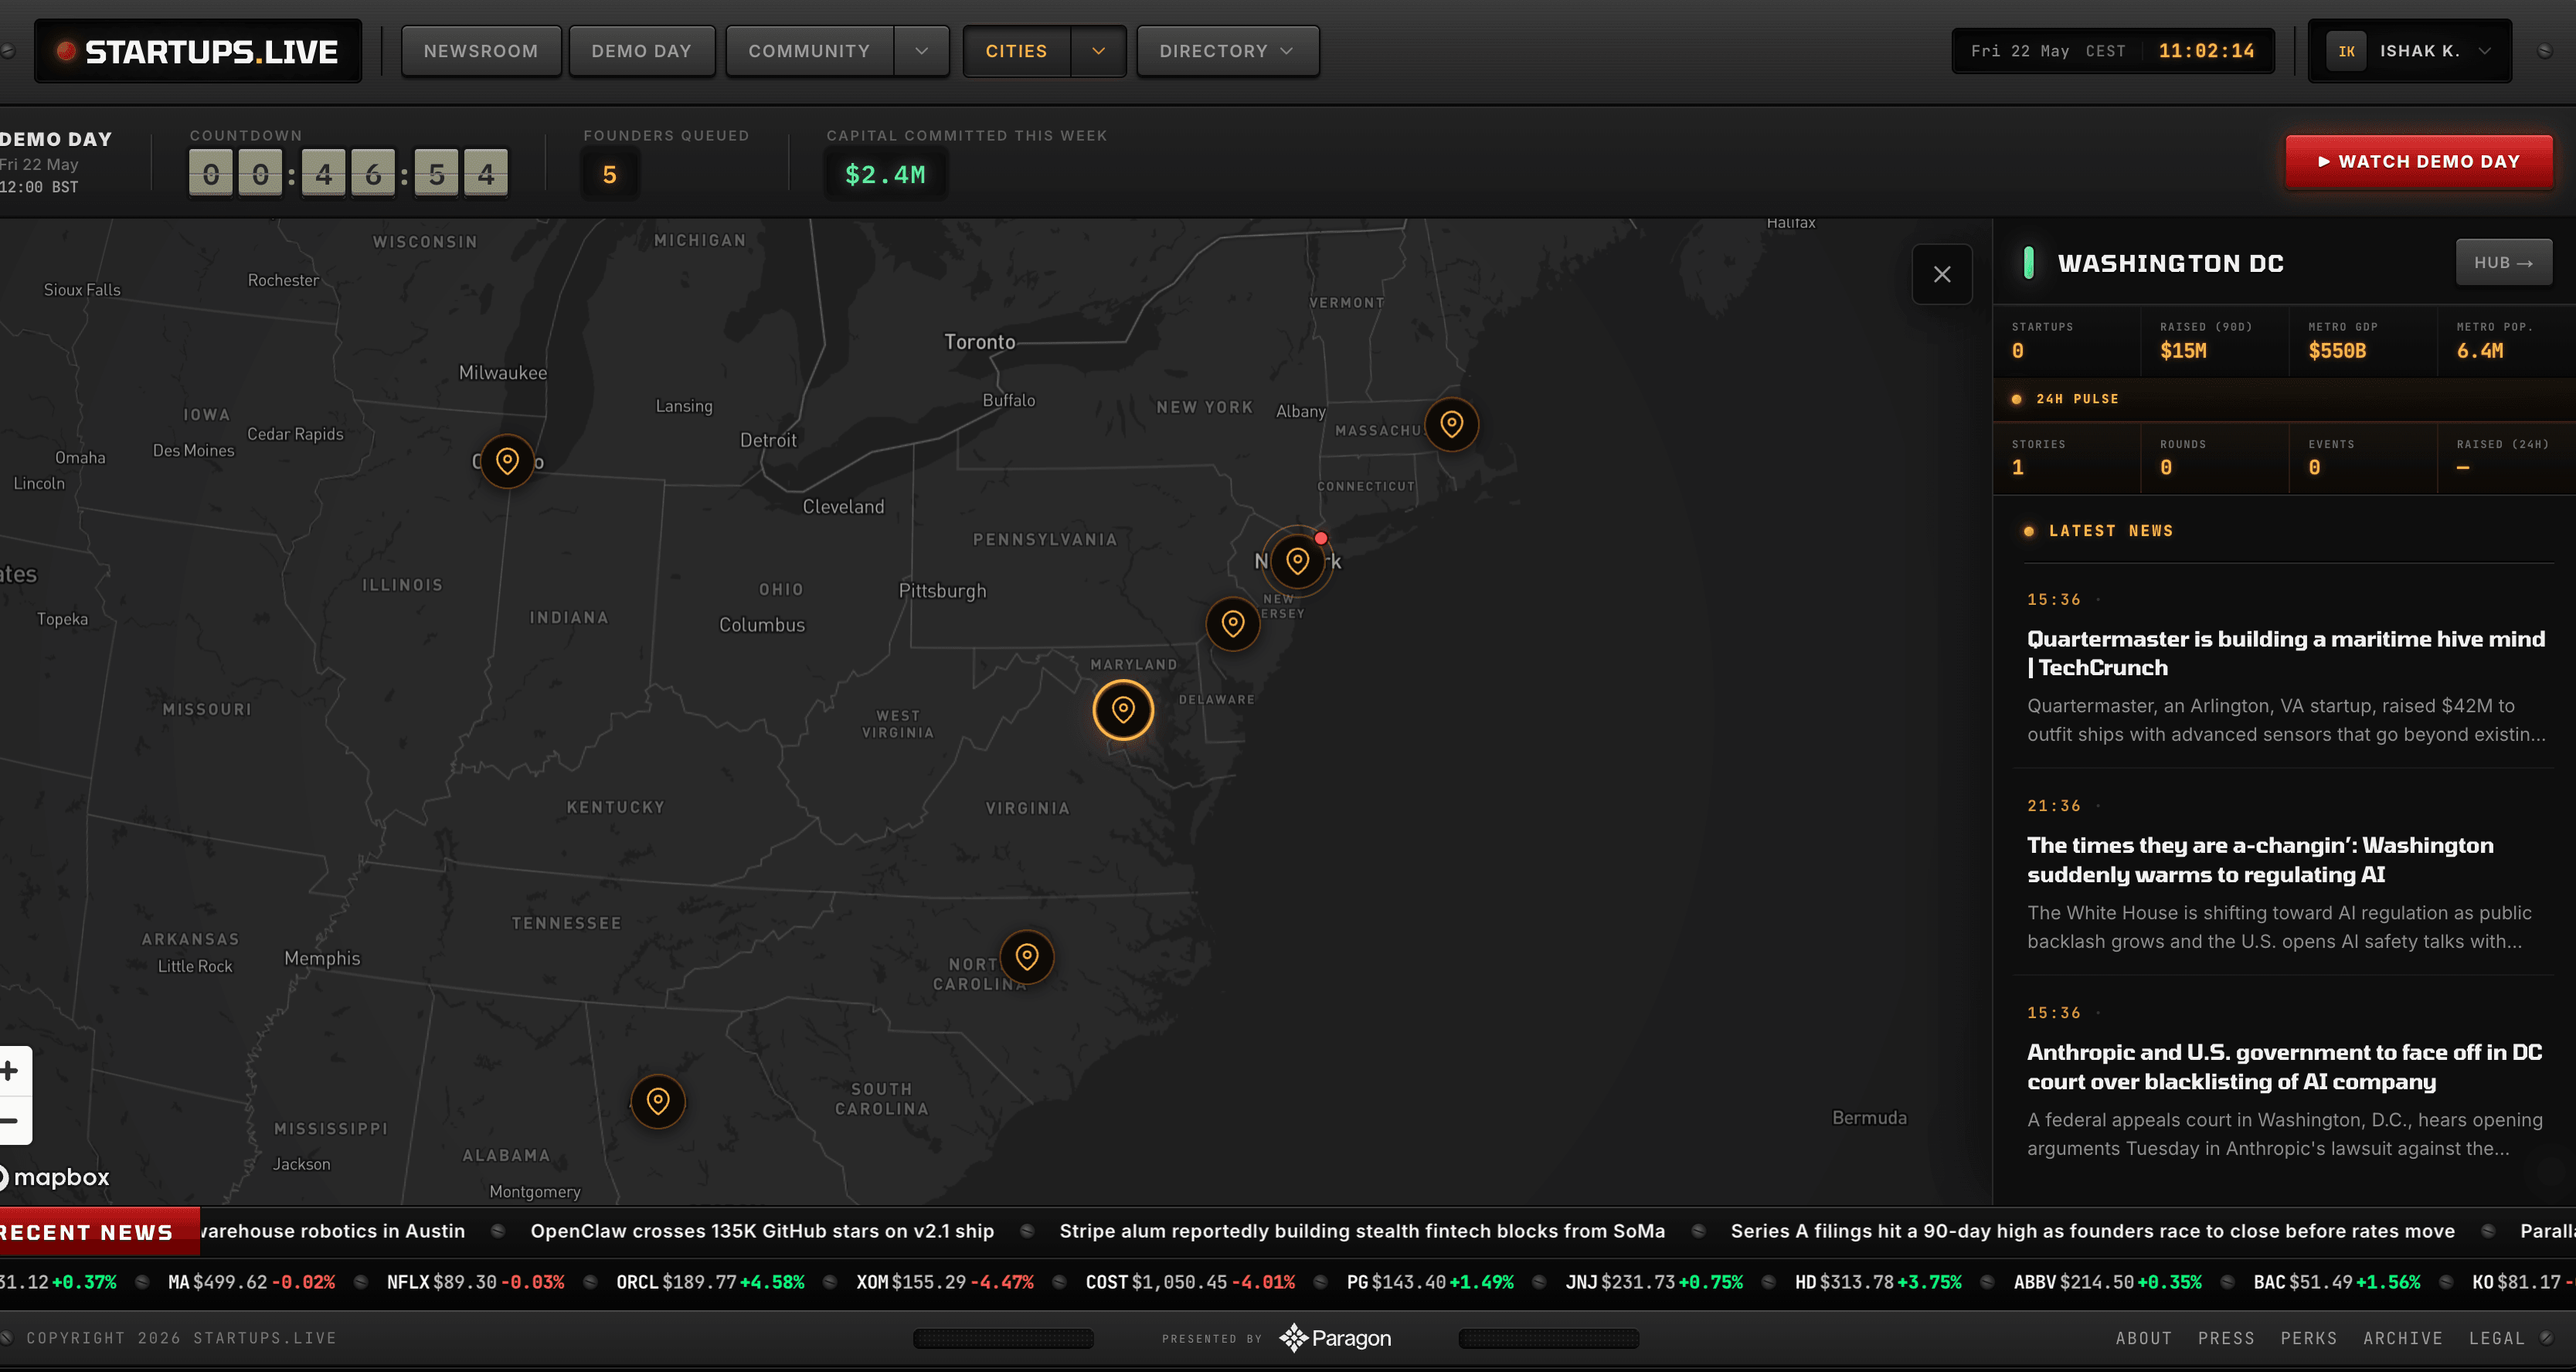Image resolution: width=2576 pixels, height=1372 pixels.
Task: Click the Series A filings 90-day high headline
Action: (x=2092, y=1231)
